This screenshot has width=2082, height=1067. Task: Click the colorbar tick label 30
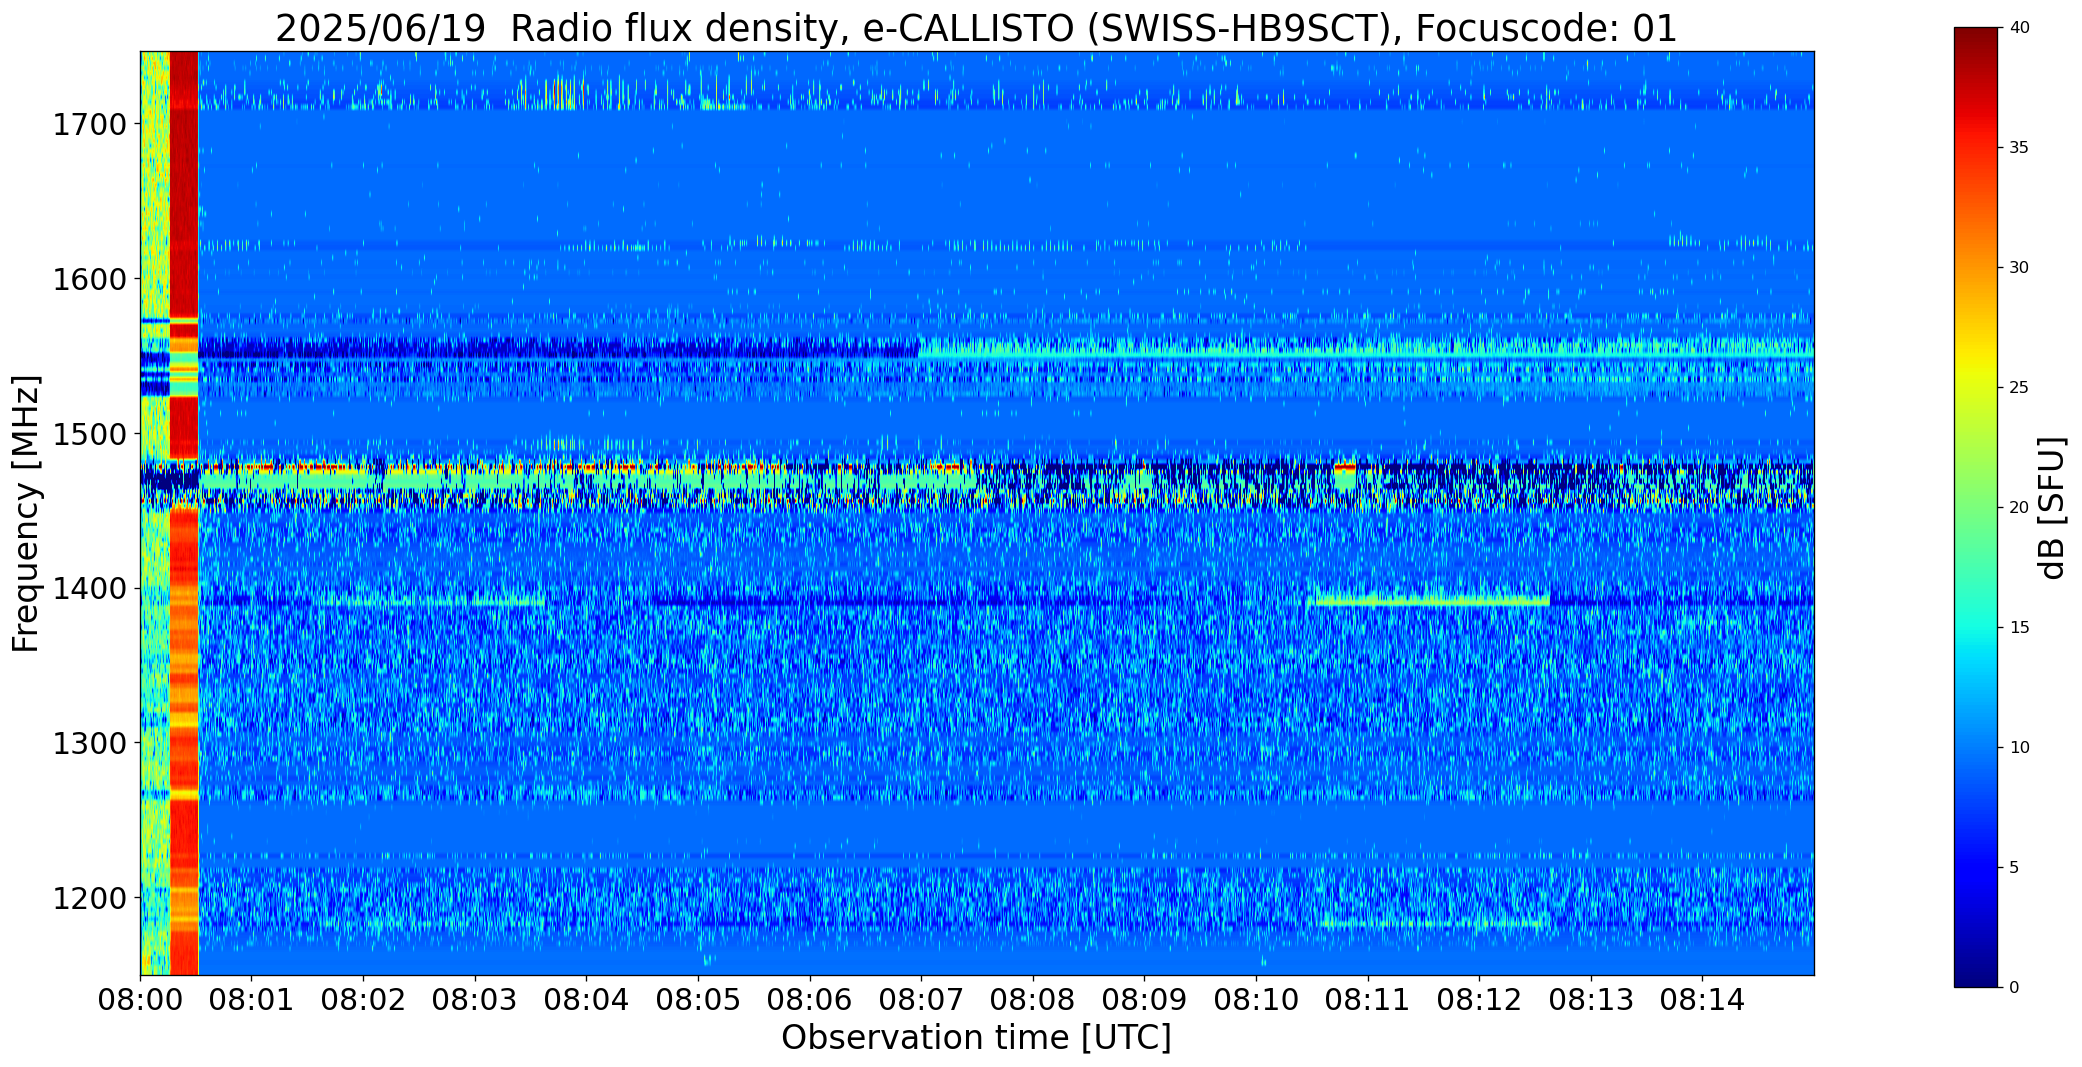click(2019, 268)
